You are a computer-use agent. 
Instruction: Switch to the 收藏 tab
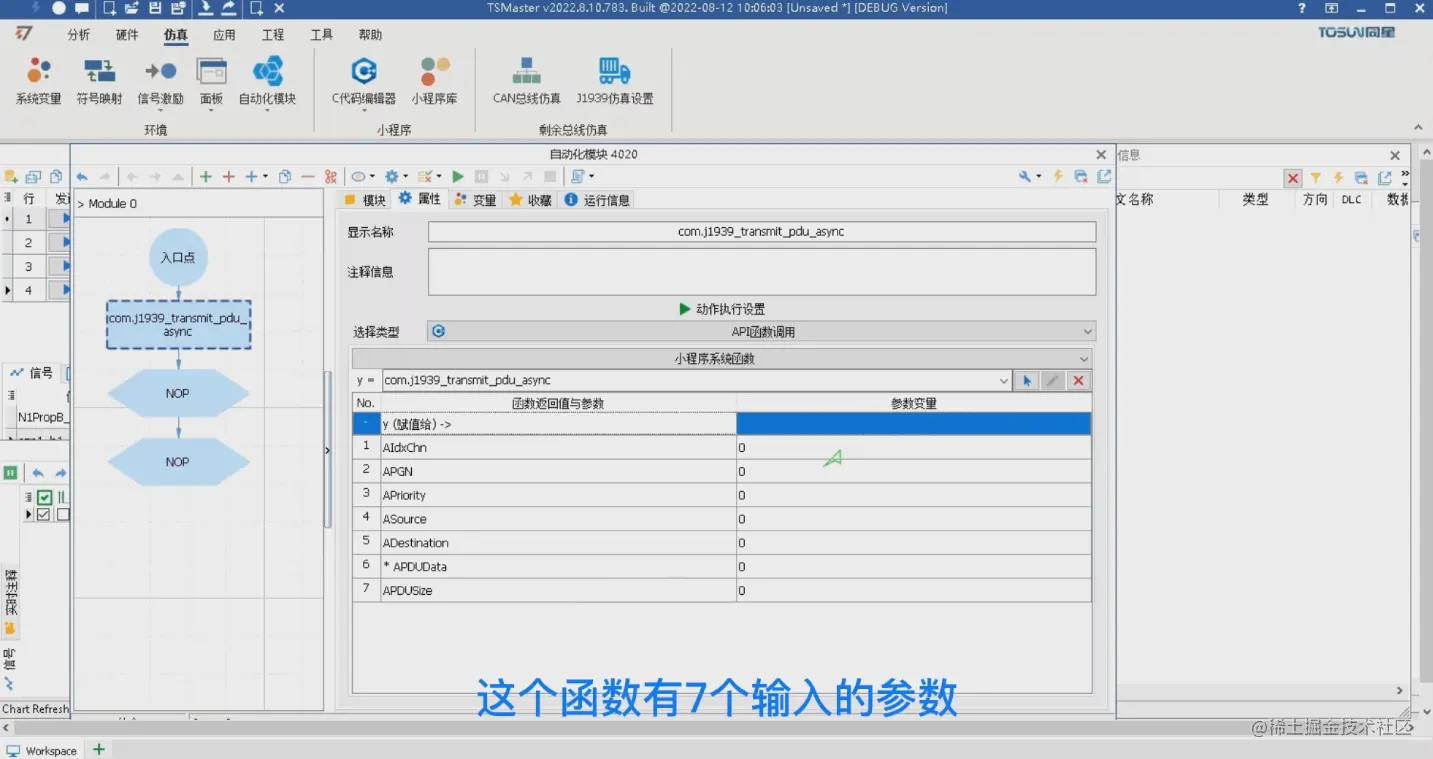tap(530, 200)
